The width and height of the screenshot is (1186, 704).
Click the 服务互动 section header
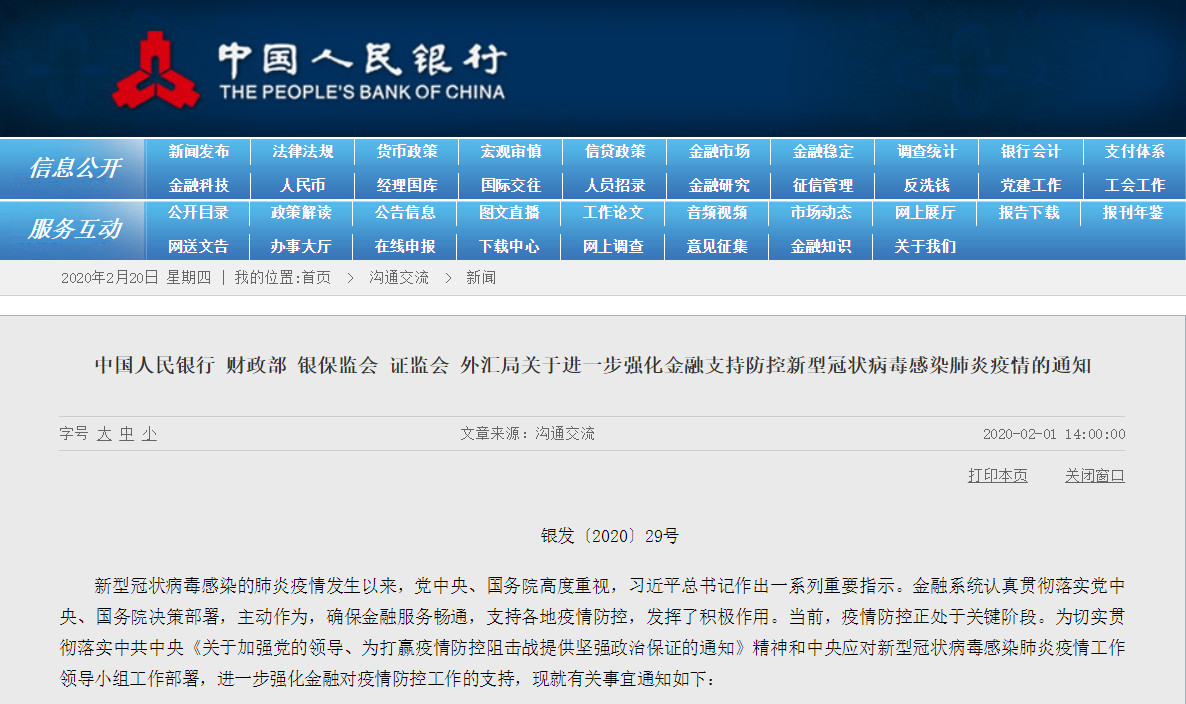click(x=74, y=229)
